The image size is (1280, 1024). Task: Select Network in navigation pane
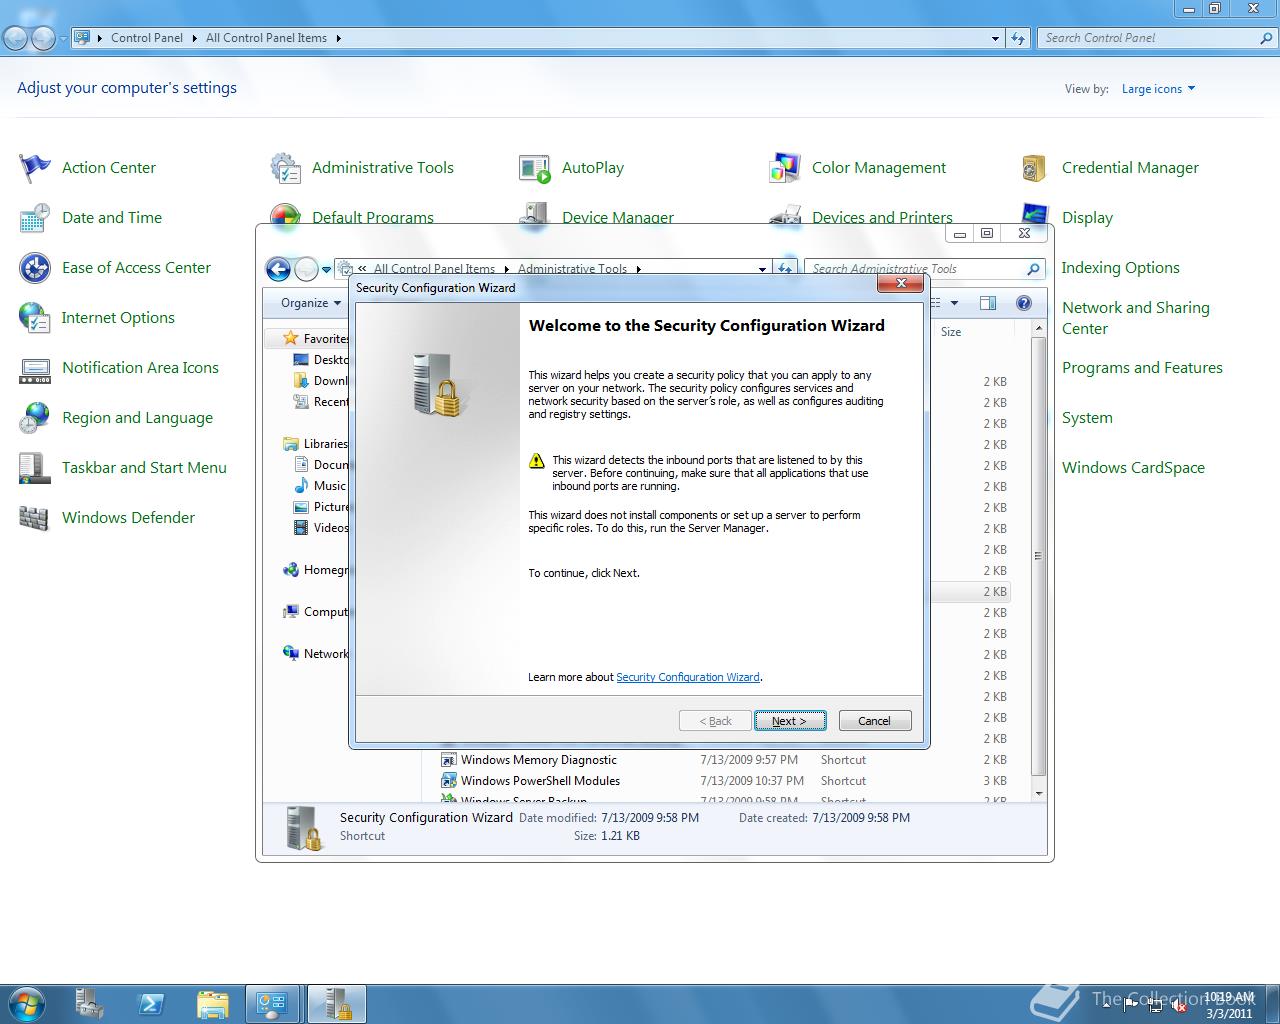coord(316,654)
